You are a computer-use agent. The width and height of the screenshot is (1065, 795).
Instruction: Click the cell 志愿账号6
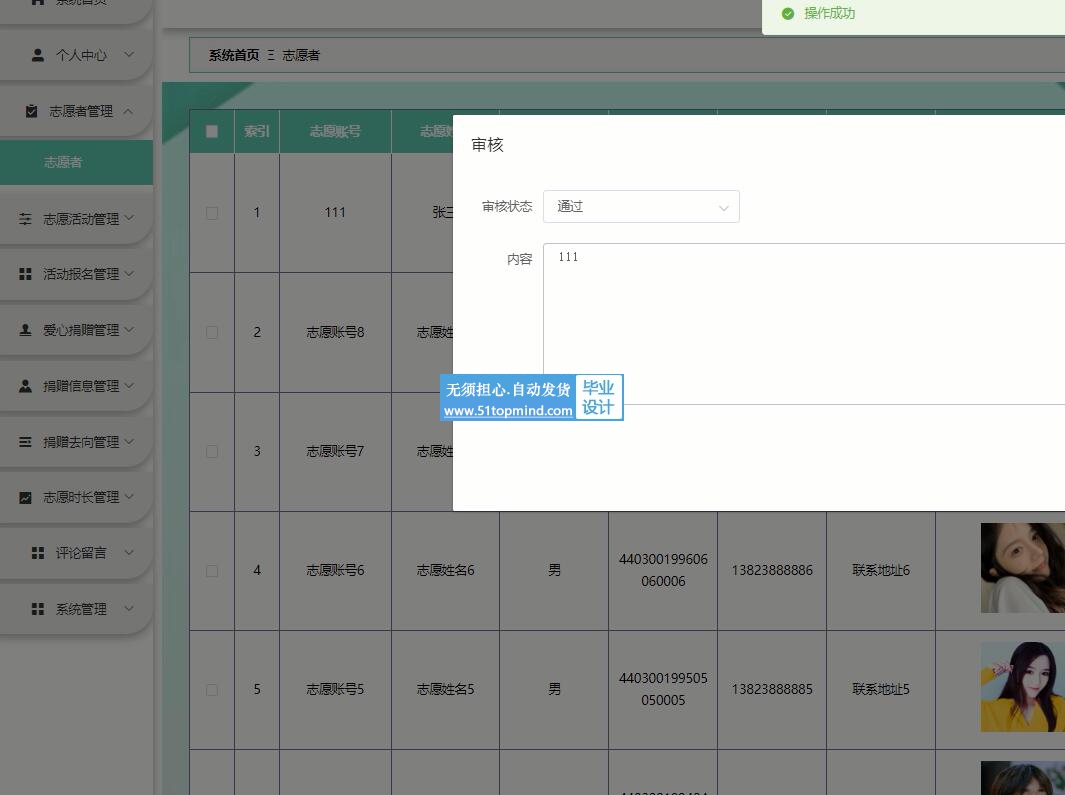point(335,571)
